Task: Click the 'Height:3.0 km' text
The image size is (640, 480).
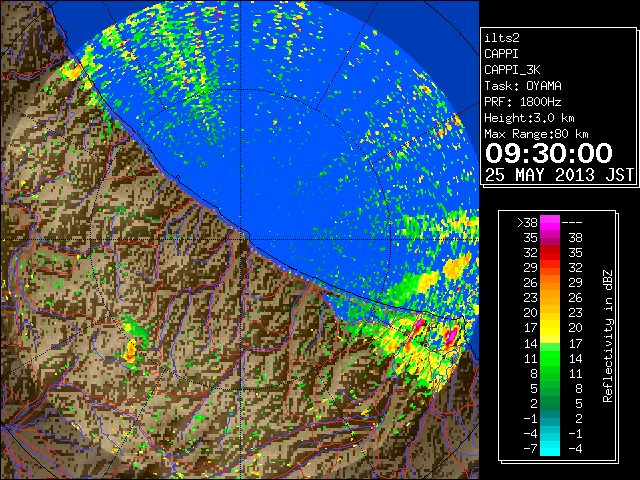Action: click(x=529, y=118)
